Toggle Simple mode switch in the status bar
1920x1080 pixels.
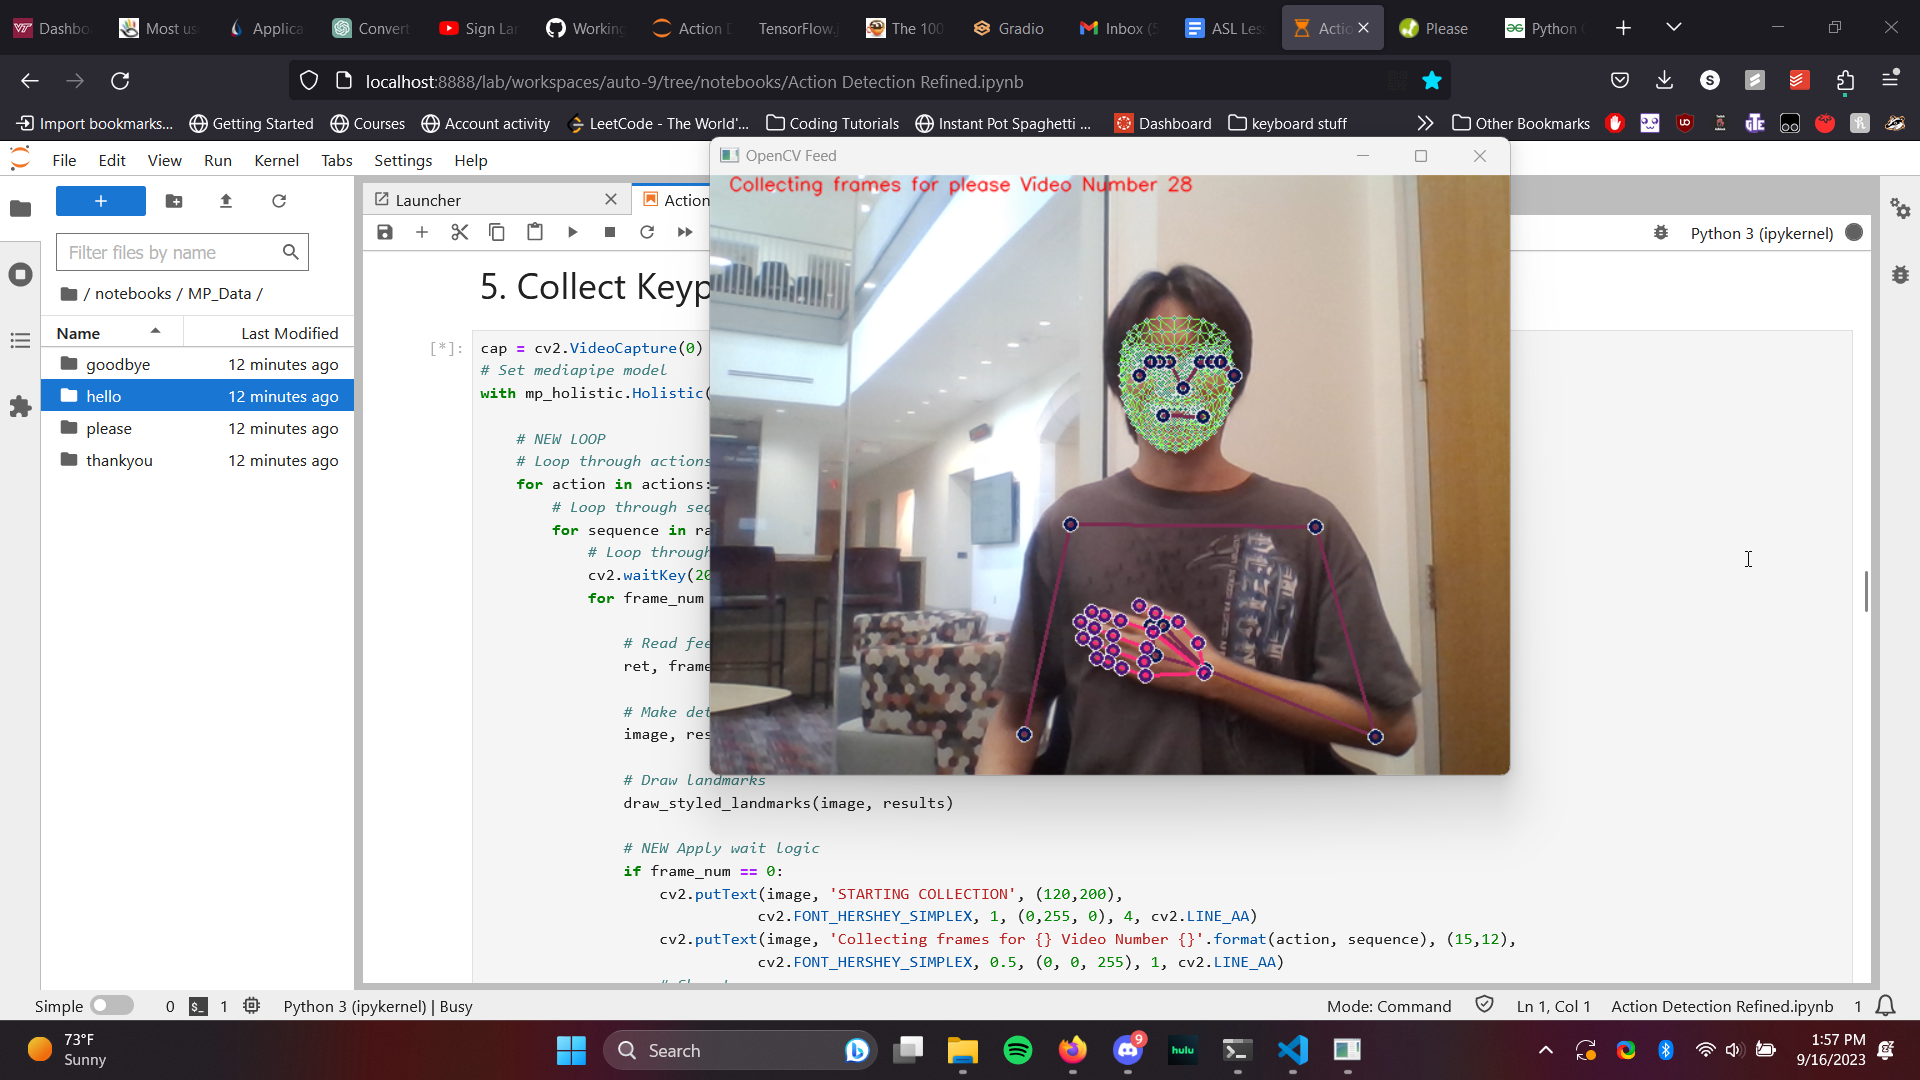click(111, 1005)
